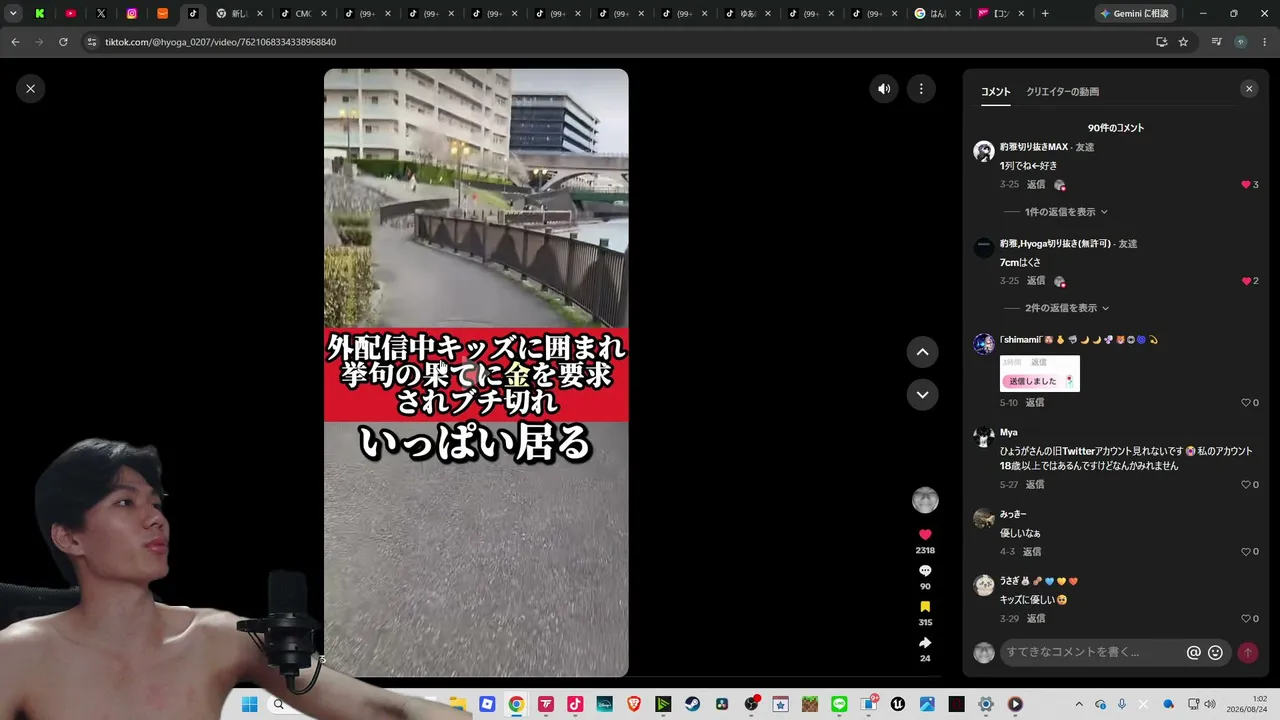Open the creator's profile avatar beside video

(x=925, y=500)
